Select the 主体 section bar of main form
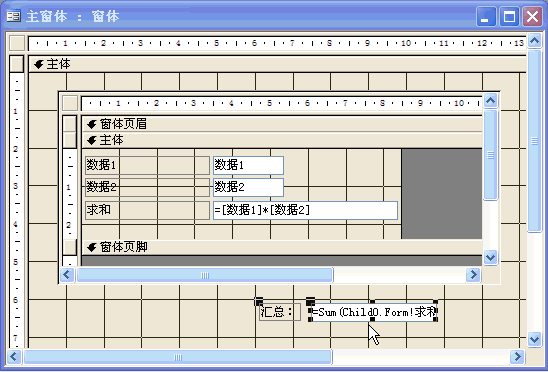This screenshot has height=372, width=548. pos(277,64)
